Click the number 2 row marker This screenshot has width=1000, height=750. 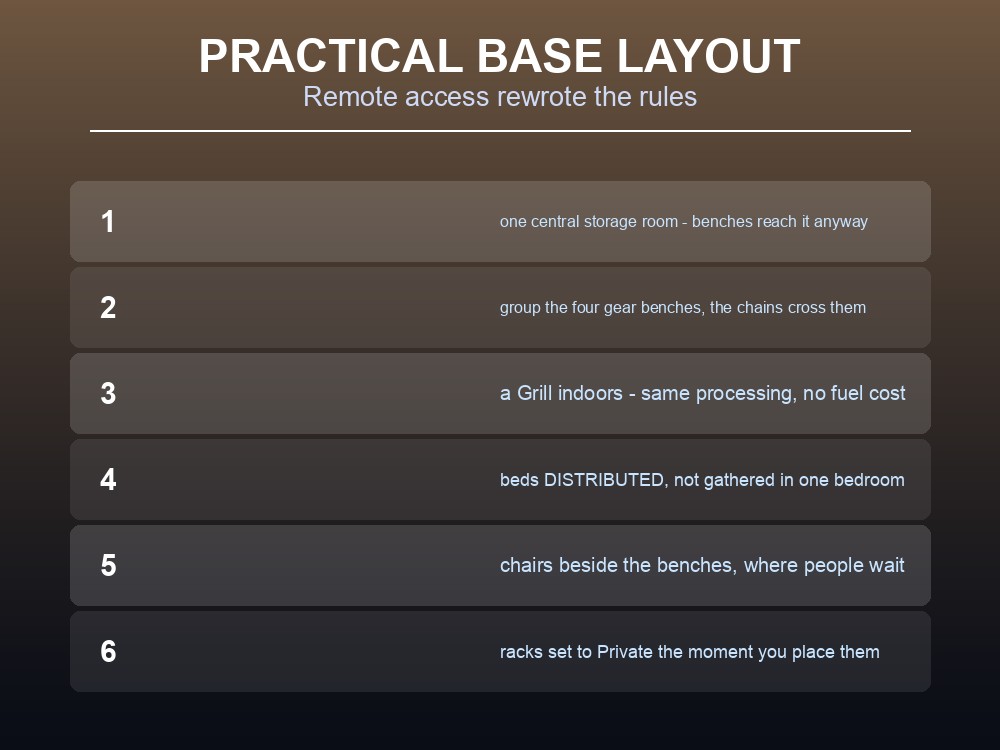(108, 307)
